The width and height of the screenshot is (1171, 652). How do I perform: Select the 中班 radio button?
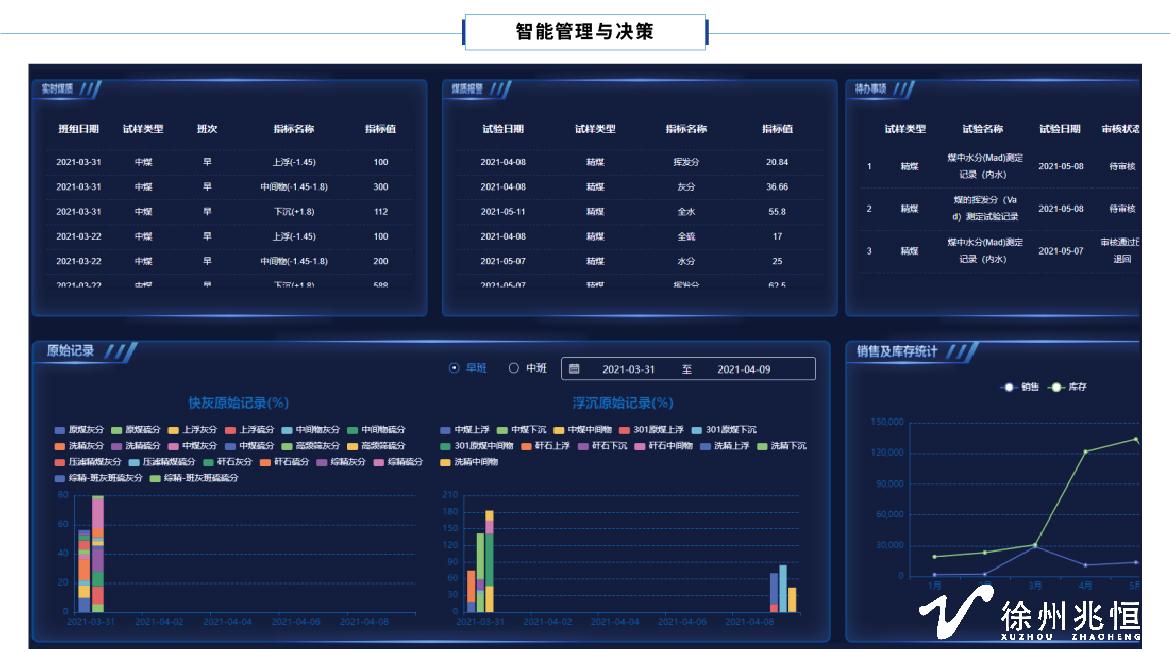click(514, 368)
